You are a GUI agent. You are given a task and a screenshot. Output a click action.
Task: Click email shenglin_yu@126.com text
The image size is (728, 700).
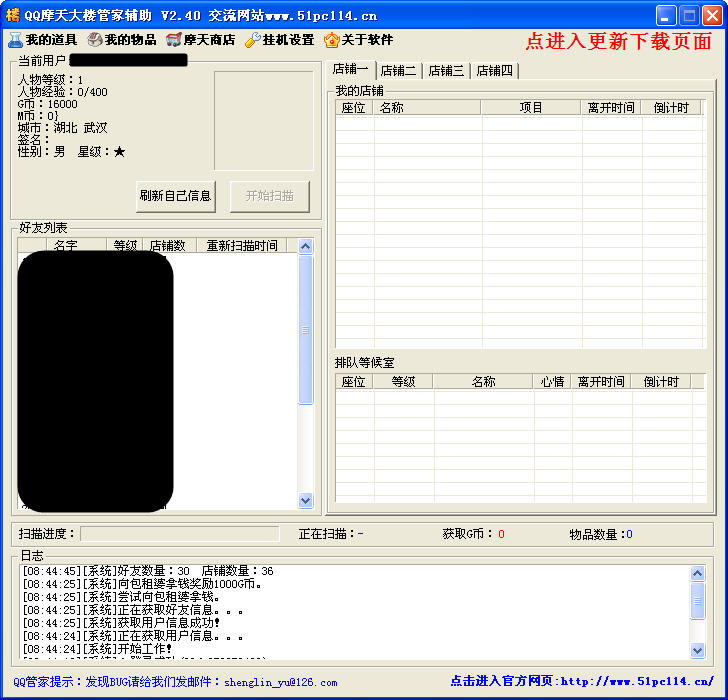tap(280, 682)
